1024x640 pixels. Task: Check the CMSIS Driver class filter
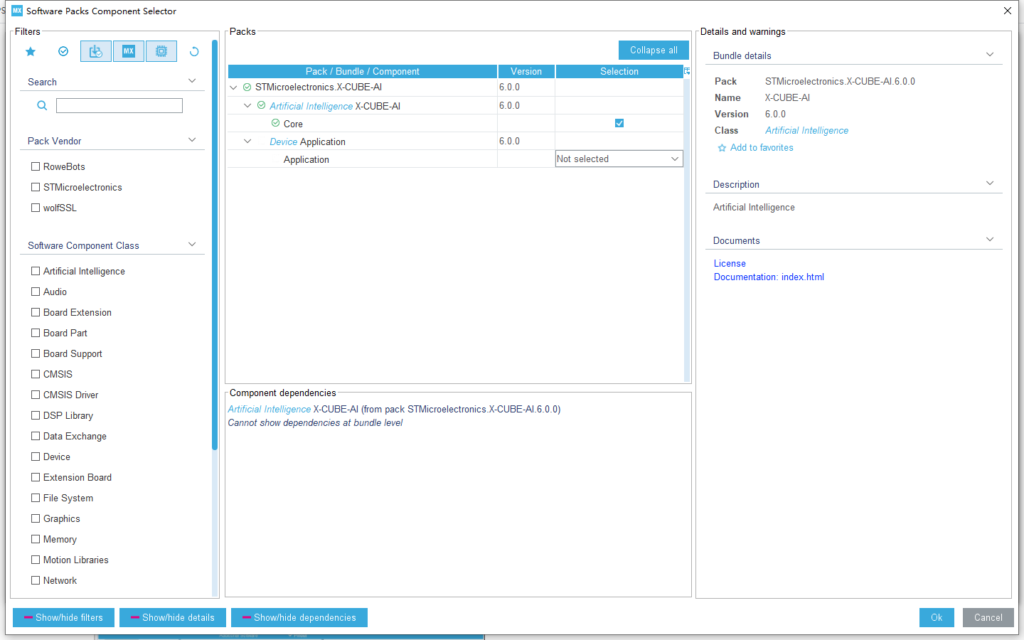tap(35, 394)
